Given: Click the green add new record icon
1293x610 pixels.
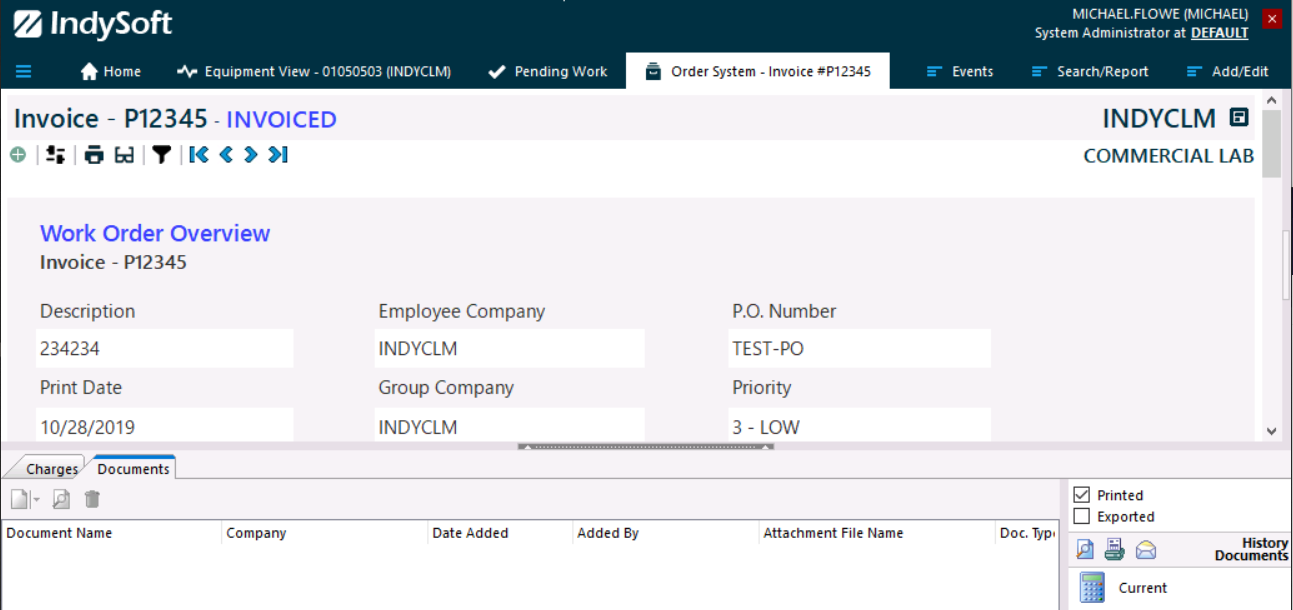Looking at the screenshot, I should click(18, 155).
